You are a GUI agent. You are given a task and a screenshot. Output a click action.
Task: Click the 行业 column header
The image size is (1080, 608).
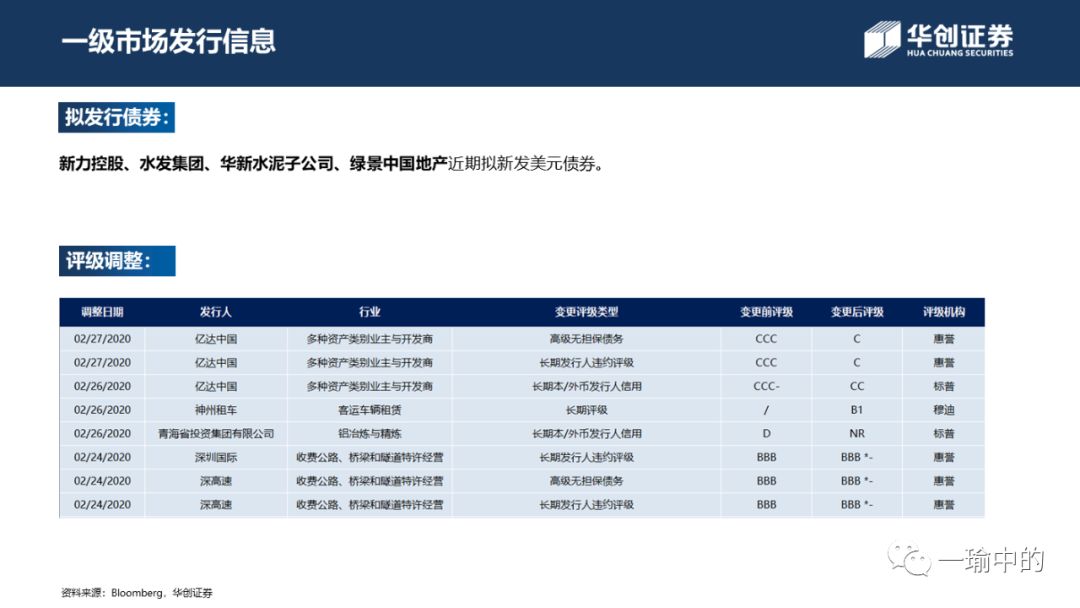click(370, 312)
